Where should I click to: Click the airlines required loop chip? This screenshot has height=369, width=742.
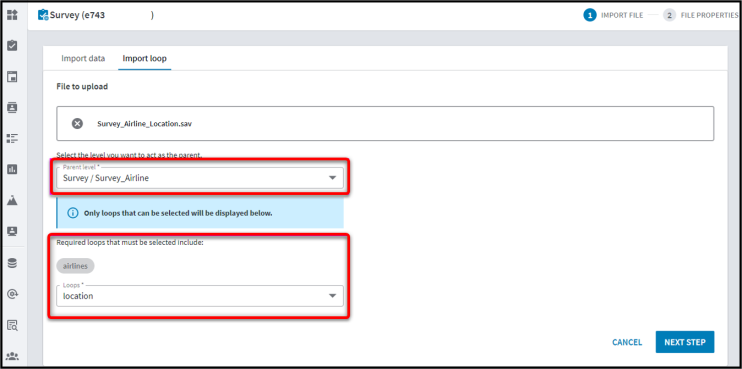click(75, 266)
